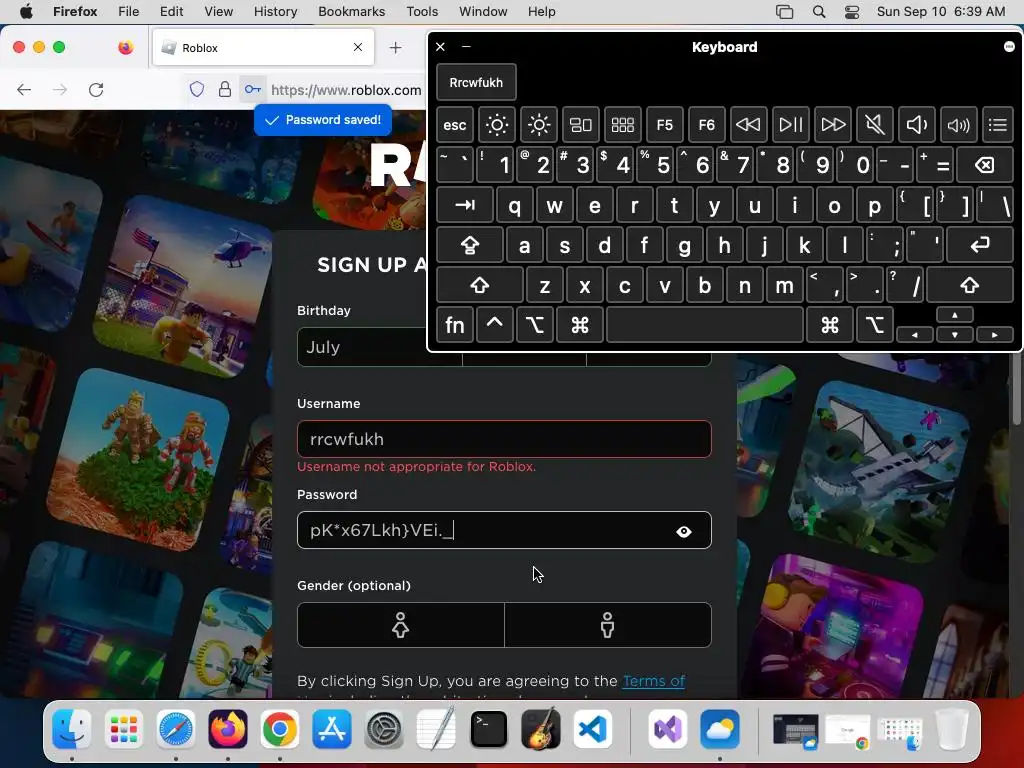Image resolution: width=1024 pixels, height=768 pixels.
Task: Toggle the fn key
Action: point(455,325)
